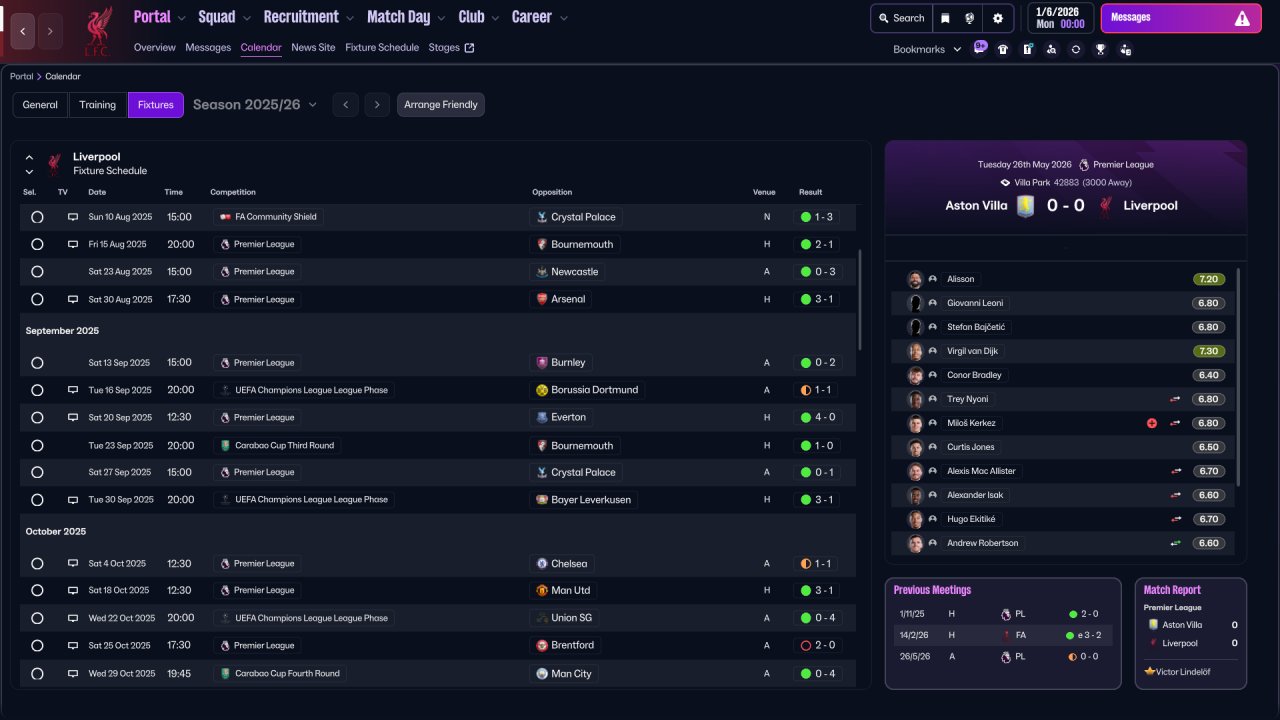Select the Sun 10 Aug Crystal Palace fixture radio
Screen dimensions: 1280x720
click(x=37, y=217)
